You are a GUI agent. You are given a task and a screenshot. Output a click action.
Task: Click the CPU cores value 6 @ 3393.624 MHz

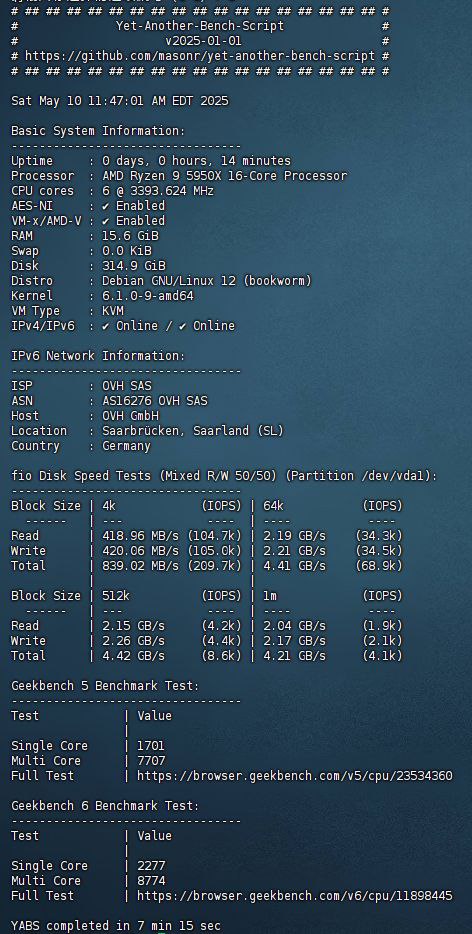[x=158, y=191]
